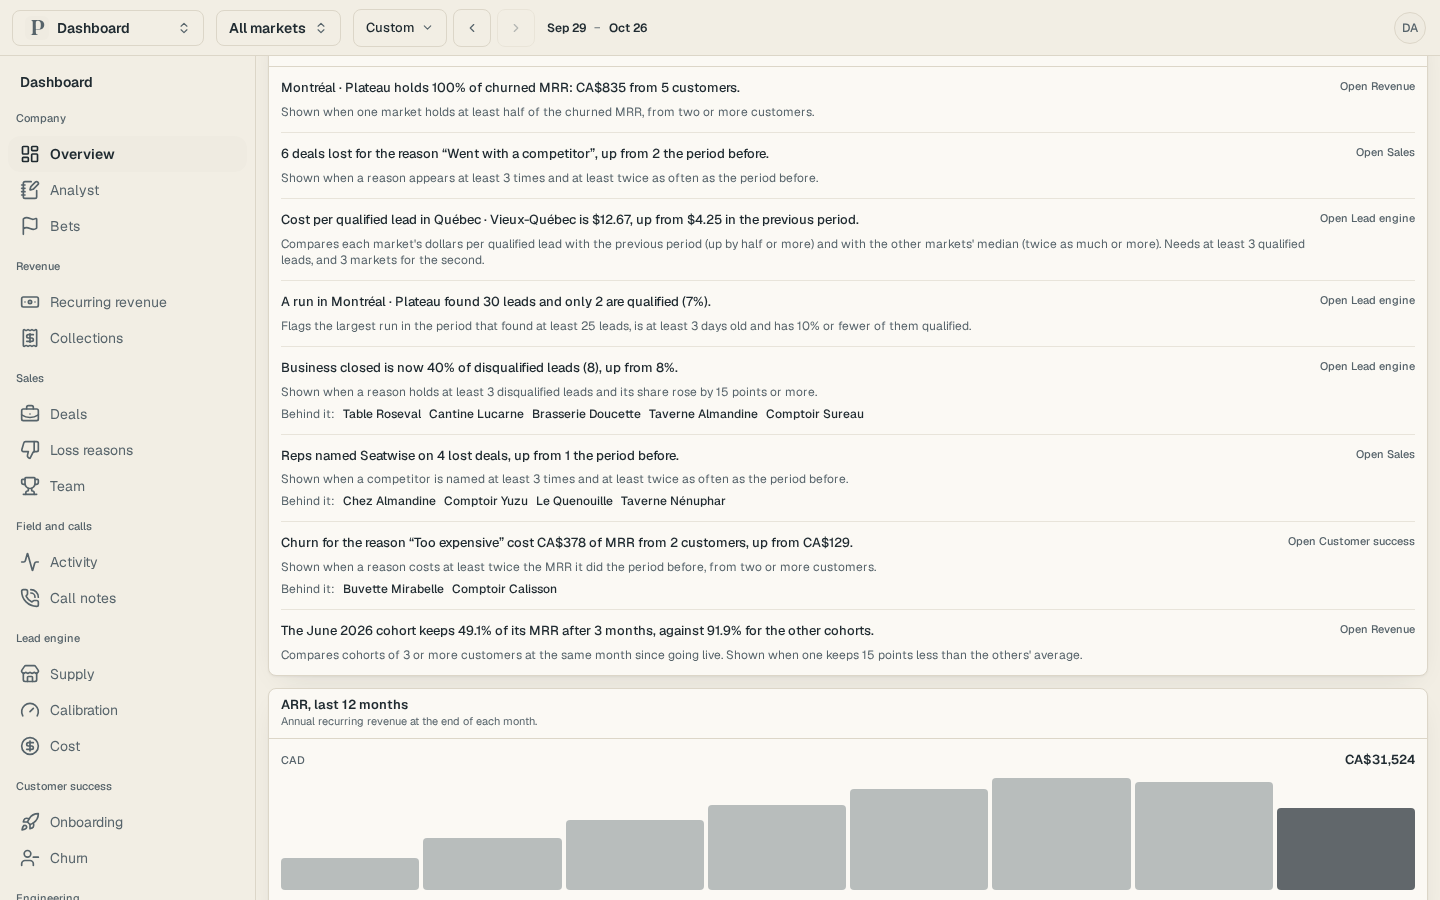
Task: Click the Deals briefcase icon
Action: click(30, 414)
